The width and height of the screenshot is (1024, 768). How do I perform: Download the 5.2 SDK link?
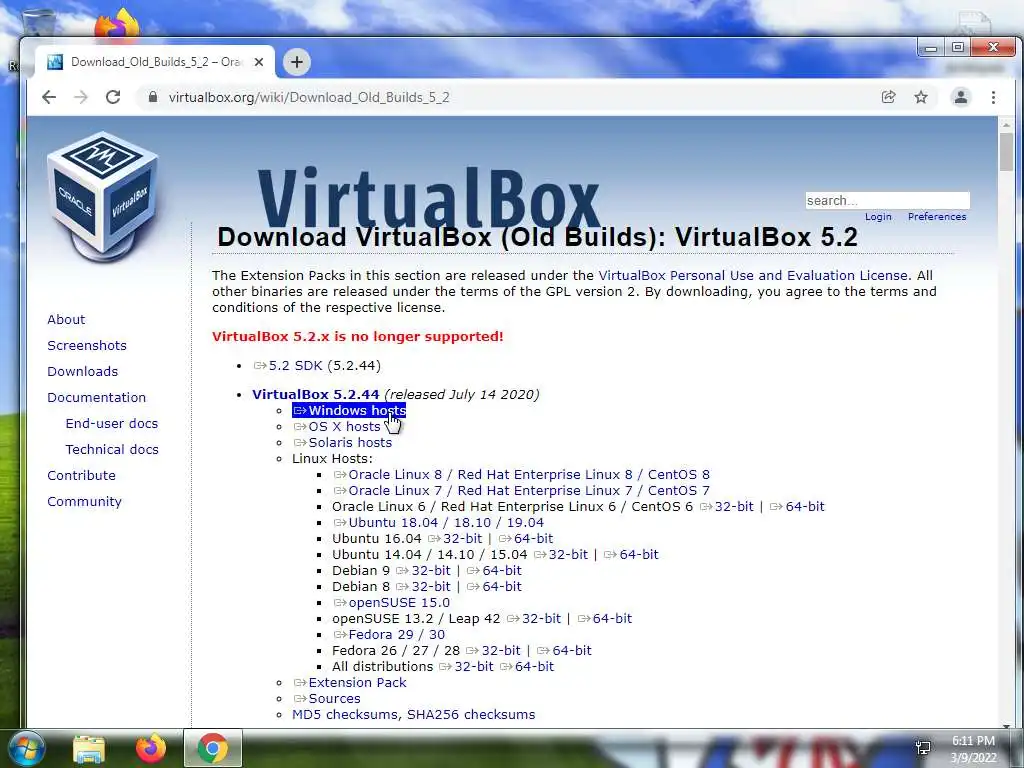(x=288, y=366)
